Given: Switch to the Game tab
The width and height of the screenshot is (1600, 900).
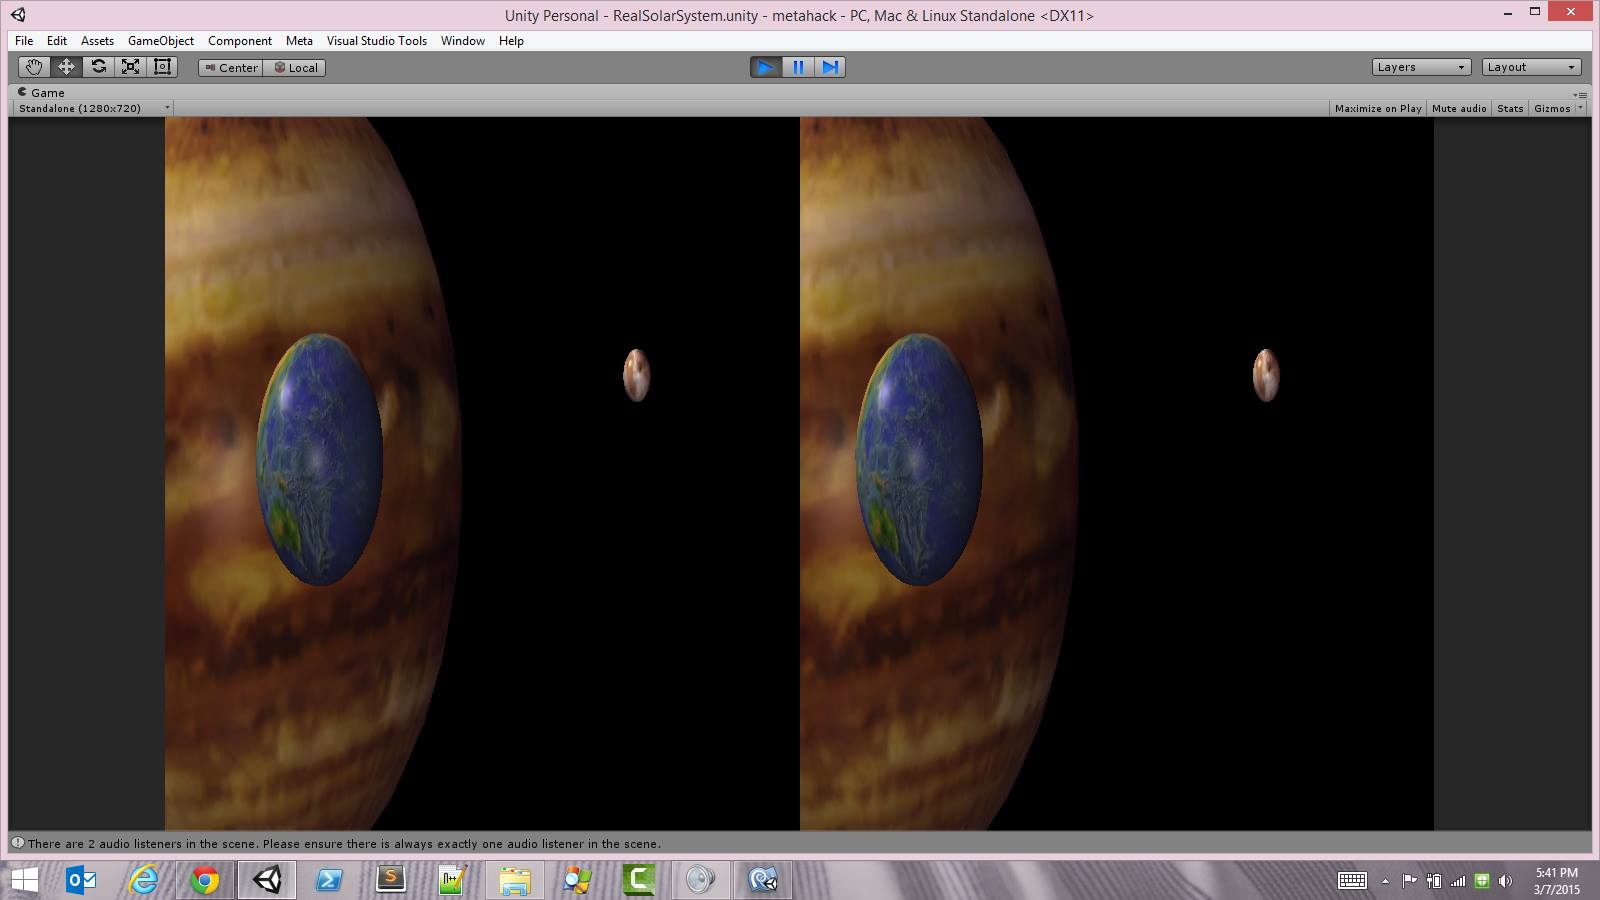Looking at the screenshot, I should (x=41, y=92).
